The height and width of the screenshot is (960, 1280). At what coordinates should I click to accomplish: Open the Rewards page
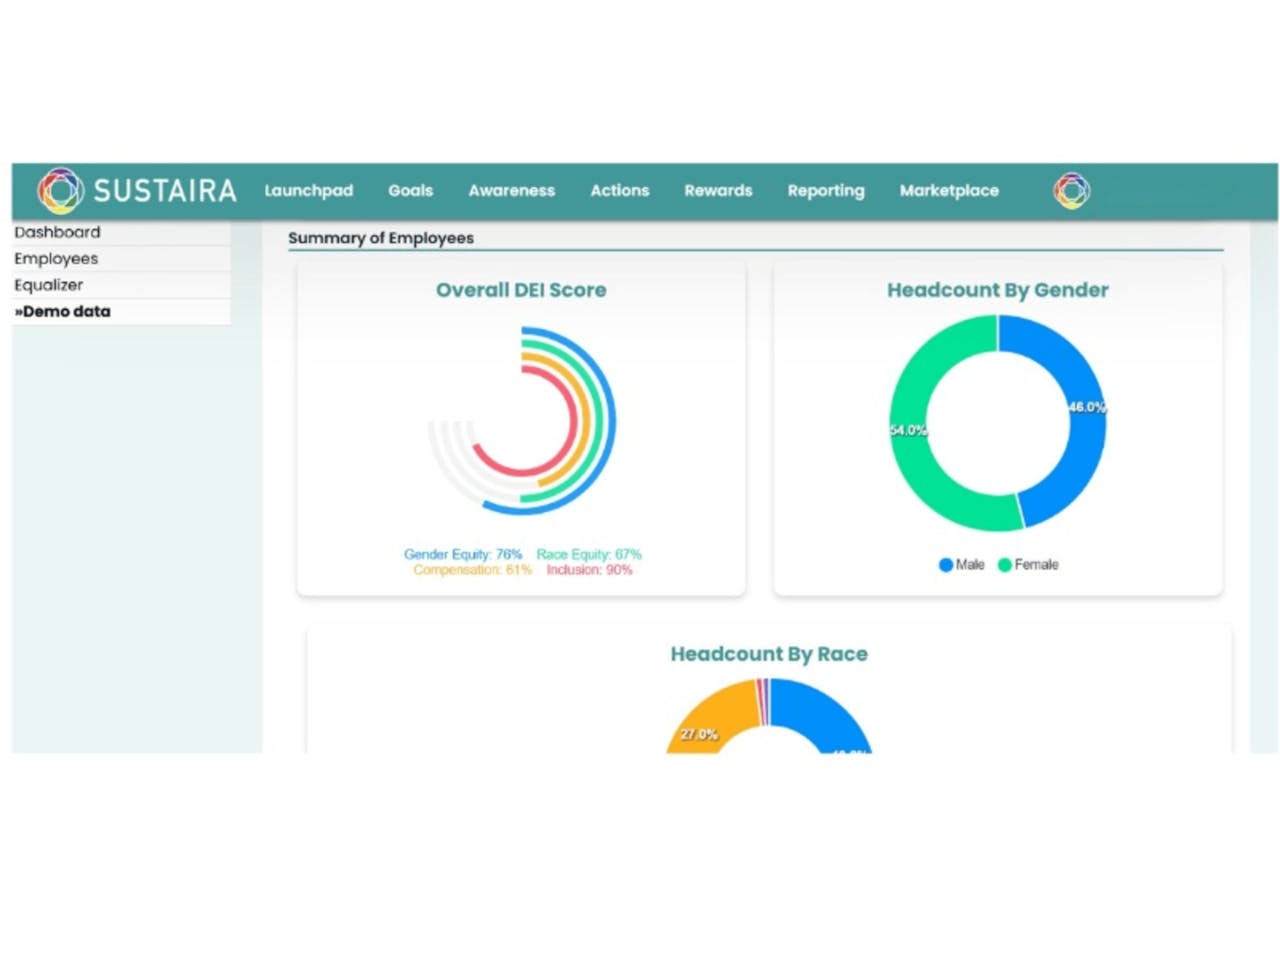[x=718, y=190]
